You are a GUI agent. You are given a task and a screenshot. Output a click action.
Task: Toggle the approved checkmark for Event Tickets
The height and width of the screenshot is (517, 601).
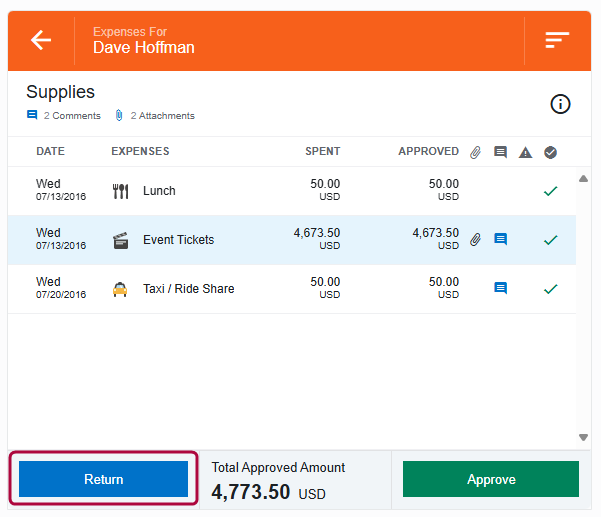click(550, 240)
